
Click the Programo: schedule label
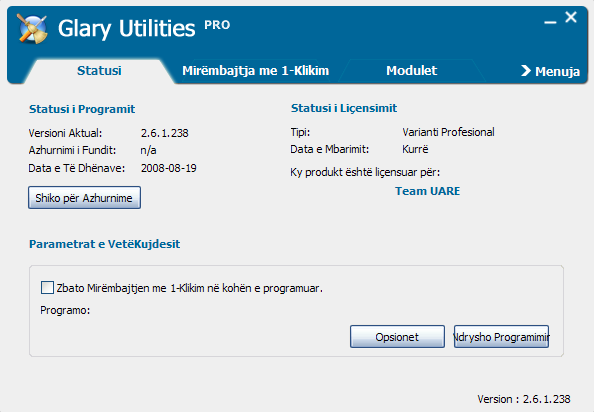[x=65, y=310]
